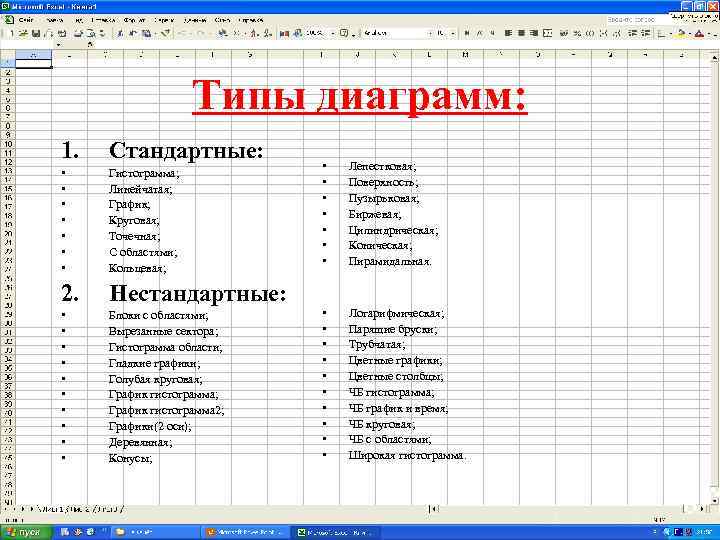Activate the Format Painter brush icon
Screen dimensions: 720x540
click(x=165, y=34)
